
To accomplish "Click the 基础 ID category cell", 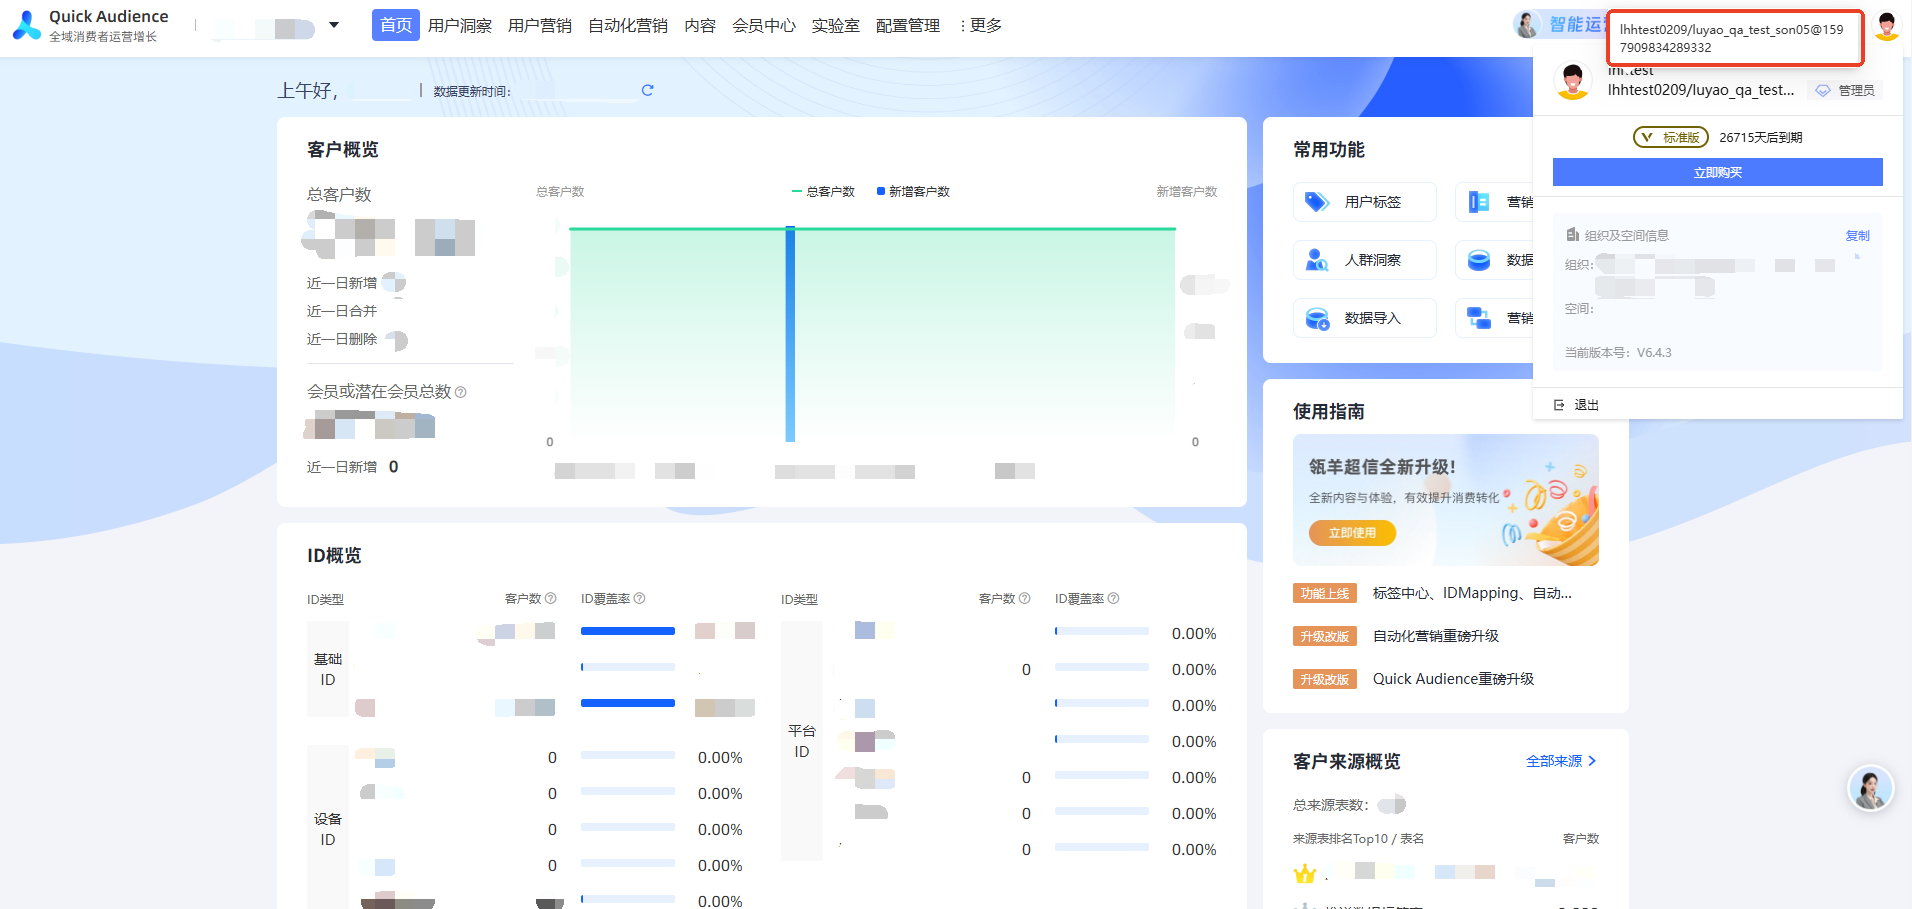I will tap(328, 669).
